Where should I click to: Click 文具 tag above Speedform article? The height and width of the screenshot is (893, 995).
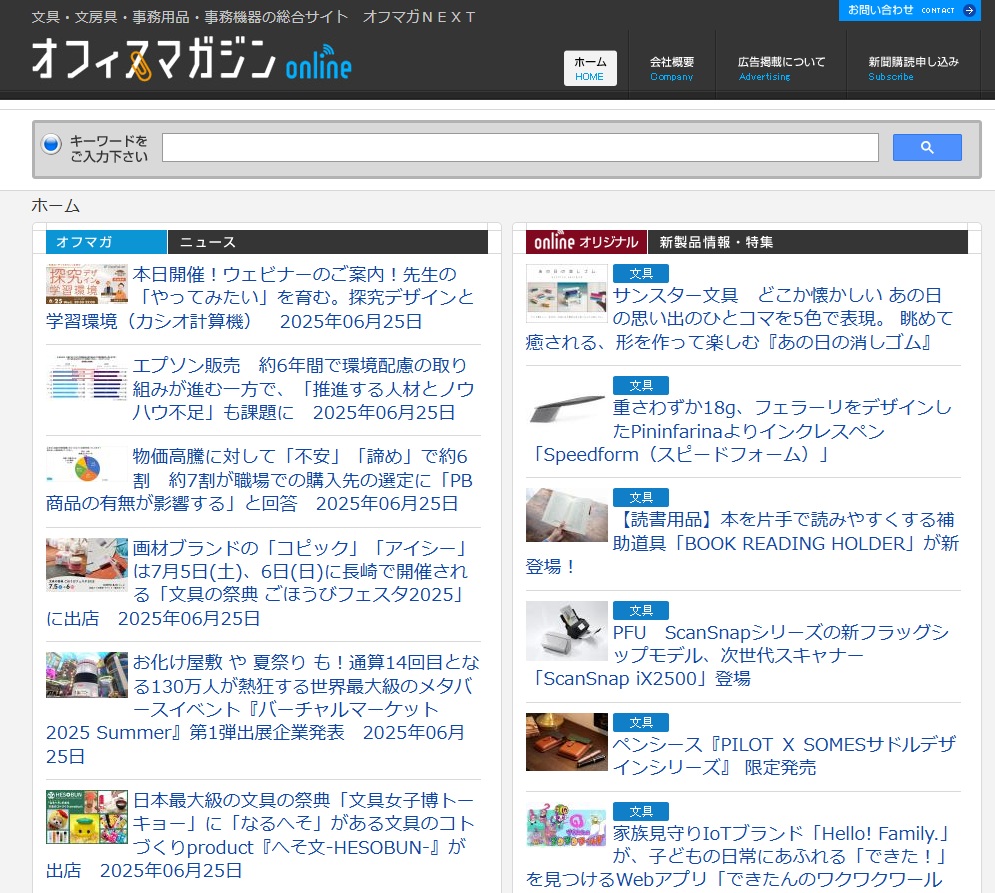pyautogui.click(x=640, y=385)
